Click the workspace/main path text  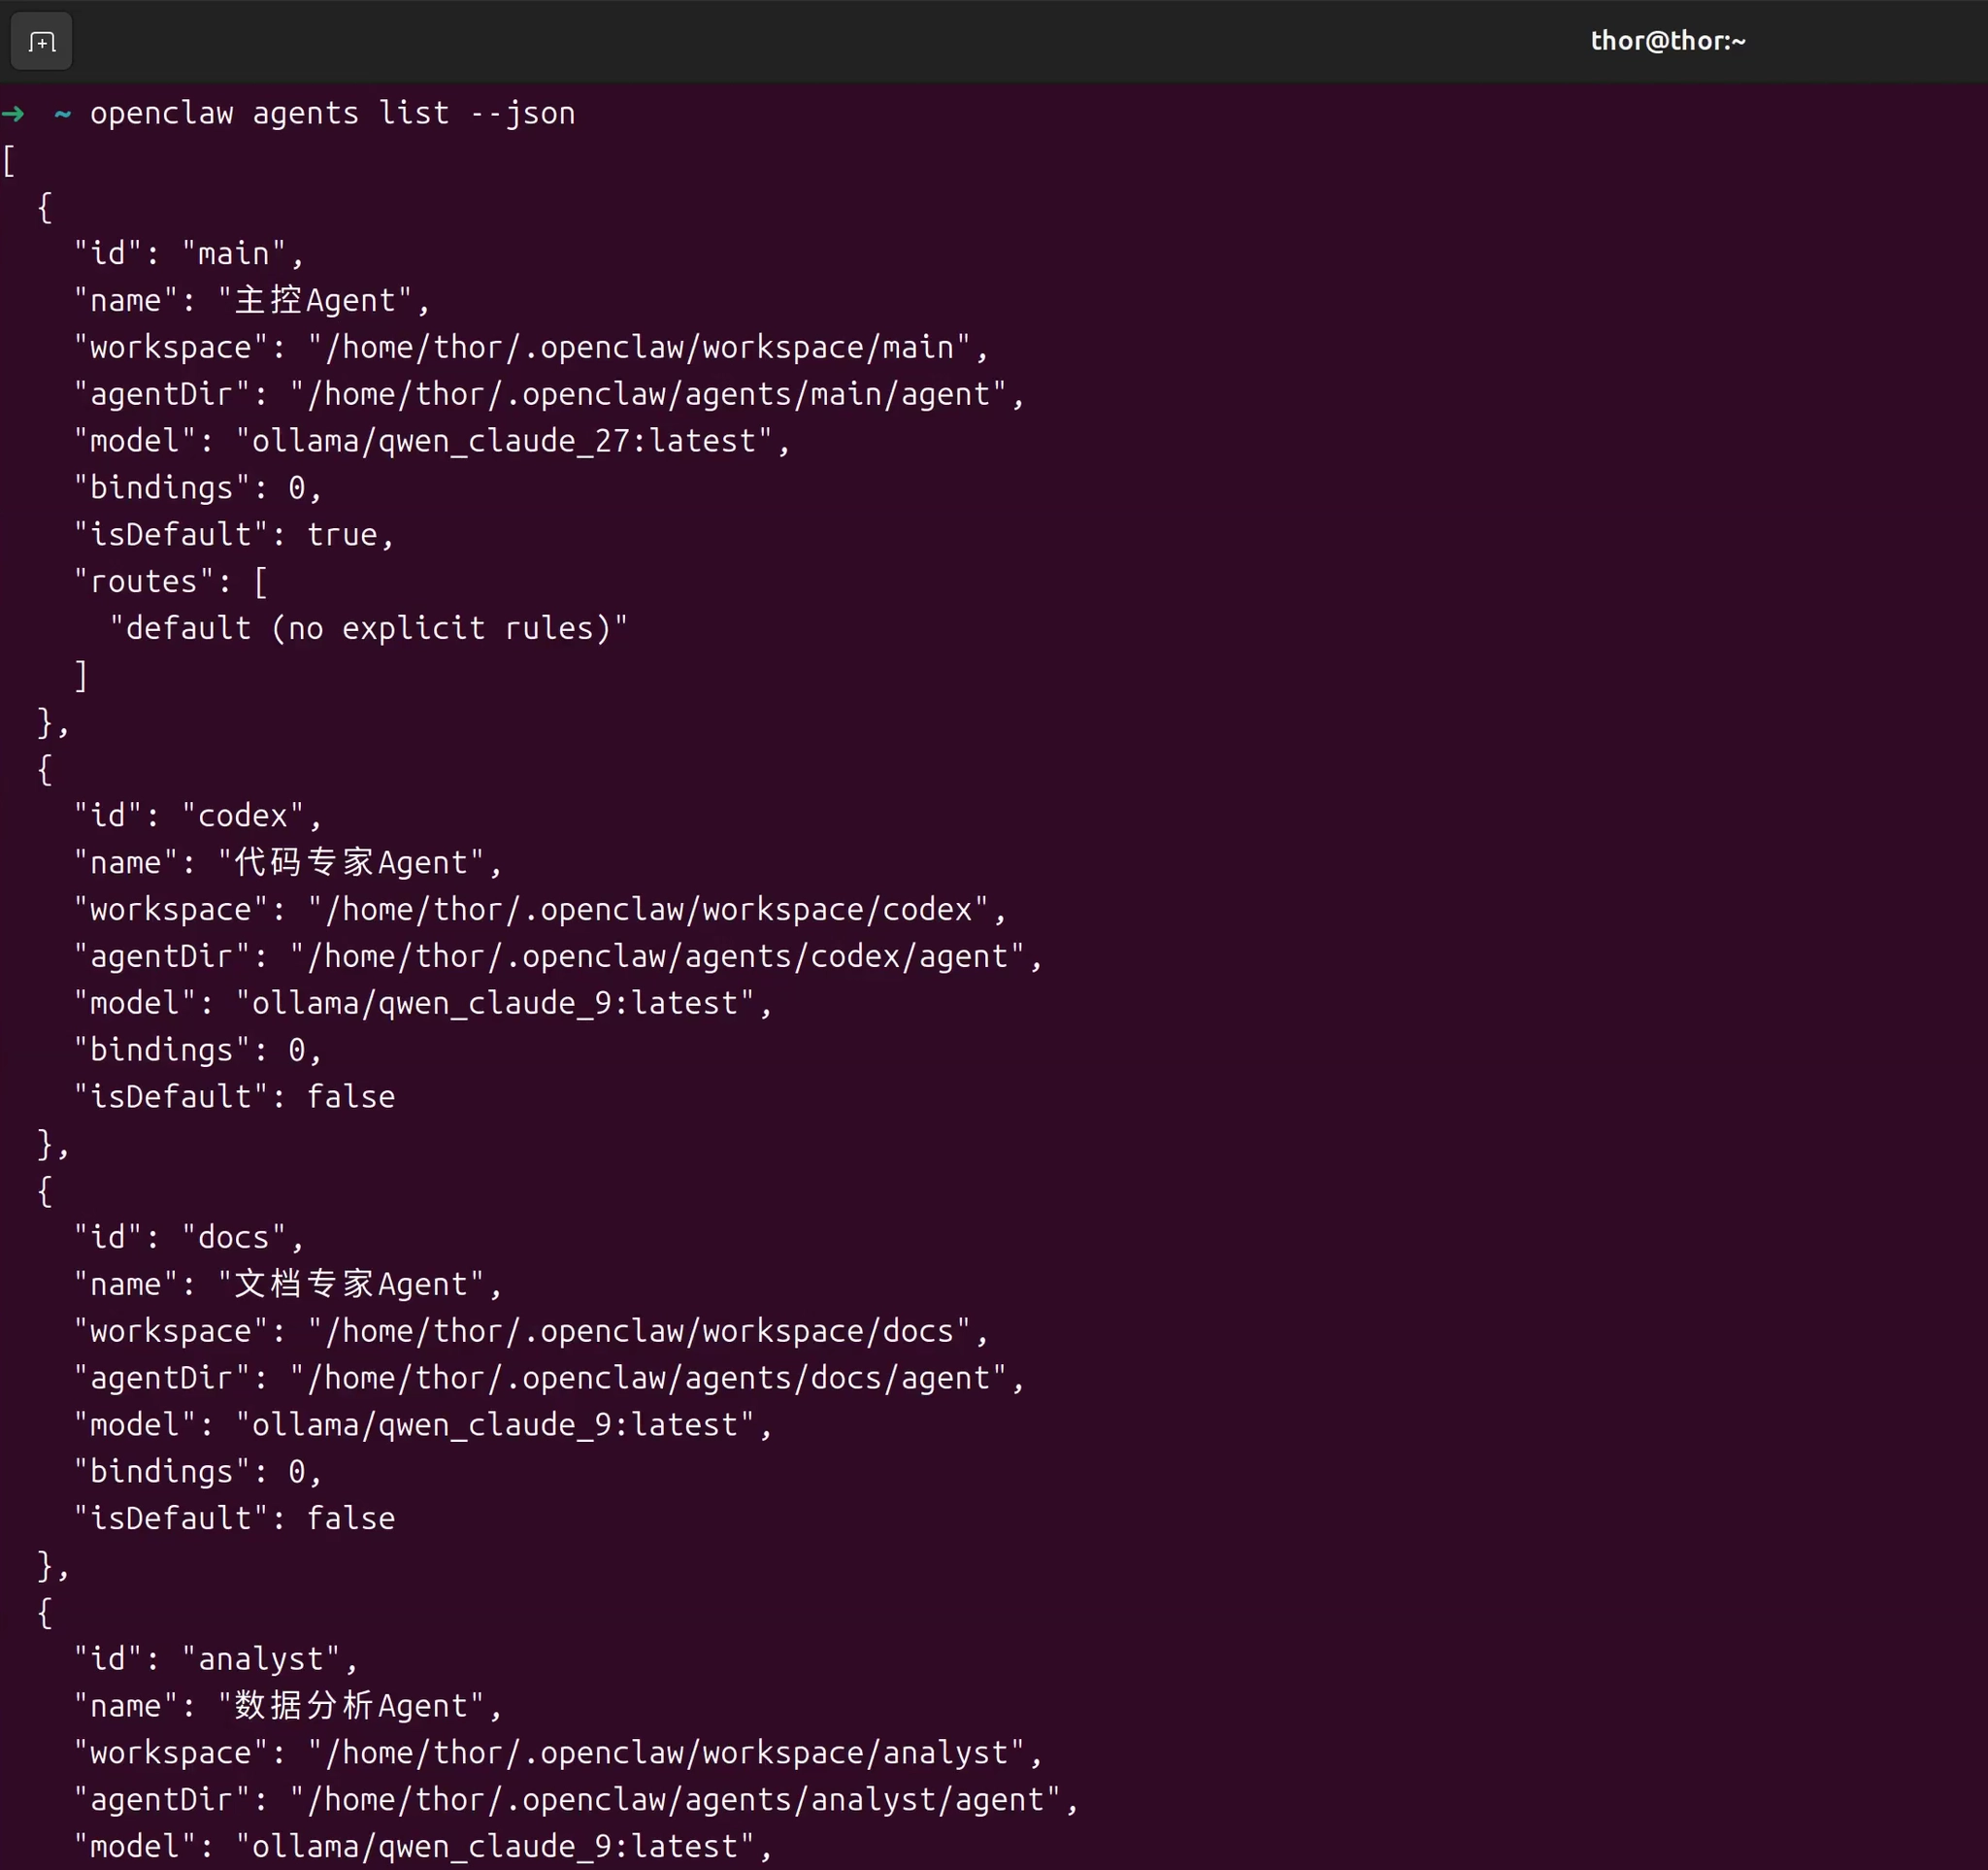pos(638,348)
